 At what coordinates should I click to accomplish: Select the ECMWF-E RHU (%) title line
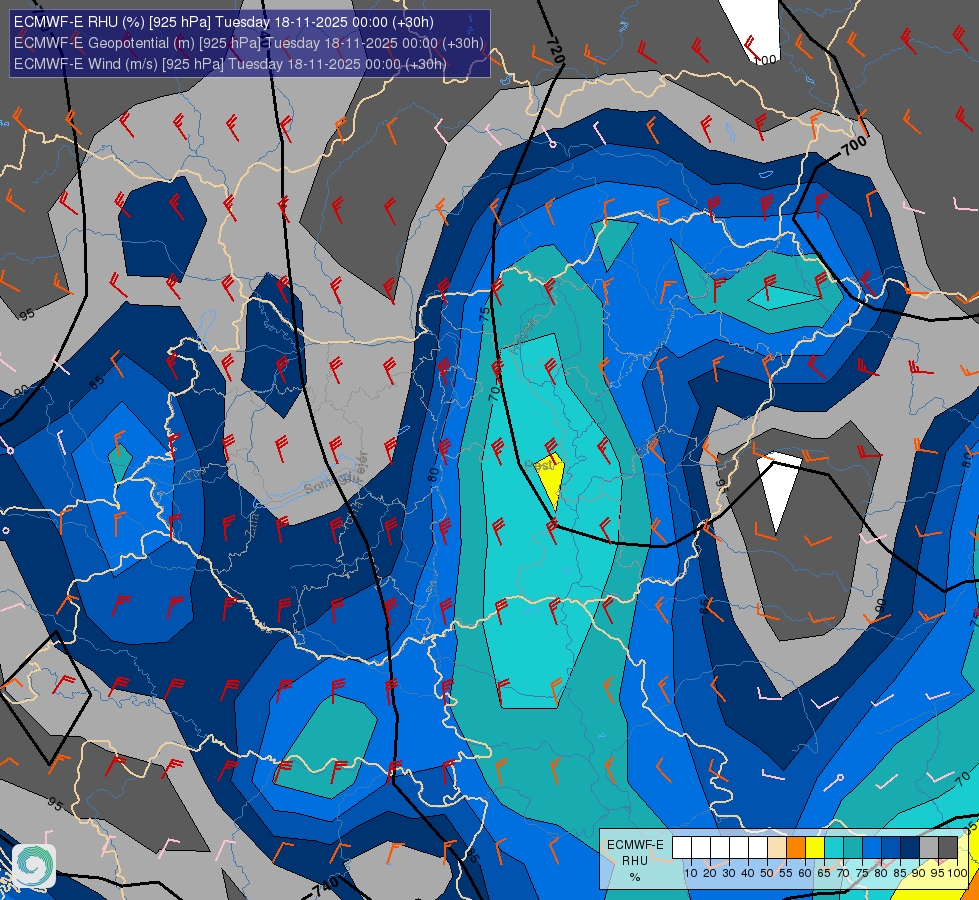224,22
